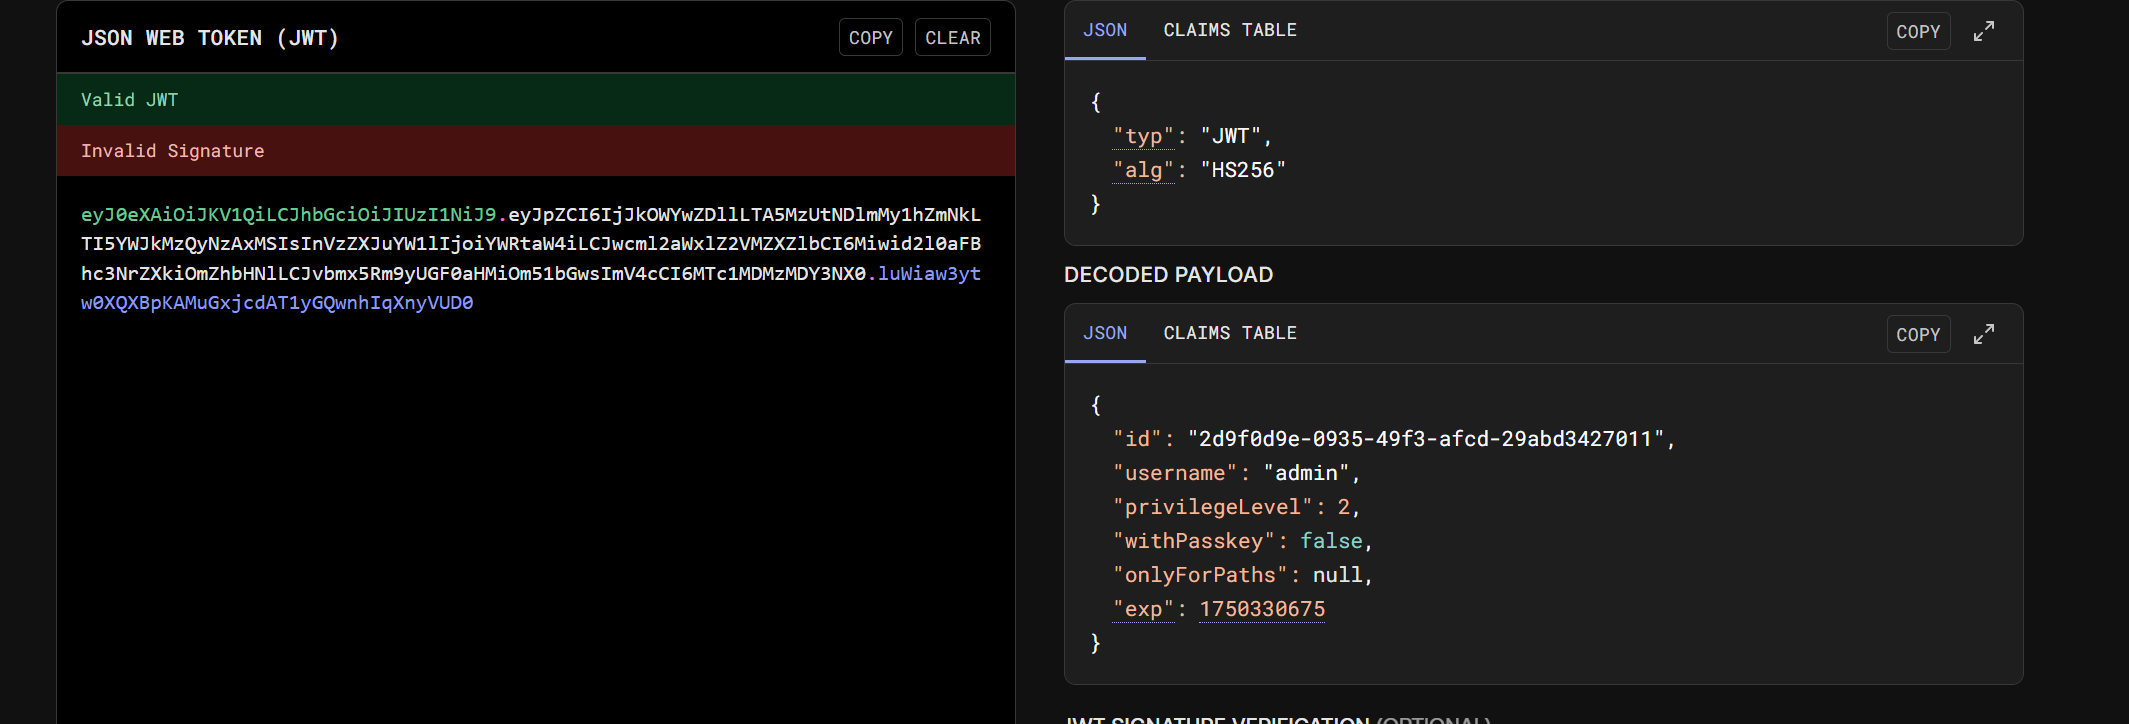Open Claims Table tab for decoded payload
Image resolution: width=2129 pixels, height=724 pixels.
(x=1229, y=333)
